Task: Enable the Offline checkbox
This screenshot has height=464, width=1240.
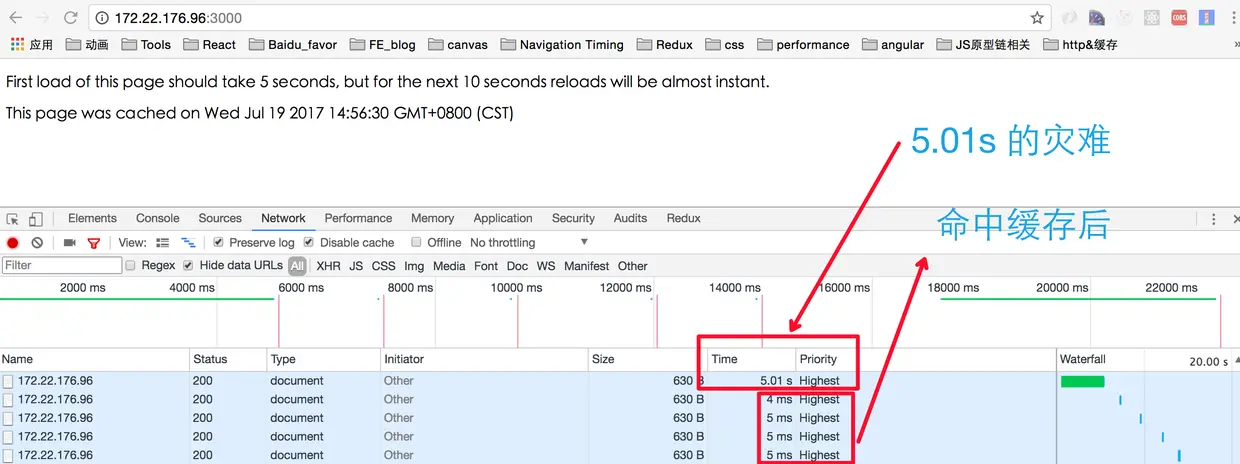Action: pyautogui.click(x=416, y=243)
